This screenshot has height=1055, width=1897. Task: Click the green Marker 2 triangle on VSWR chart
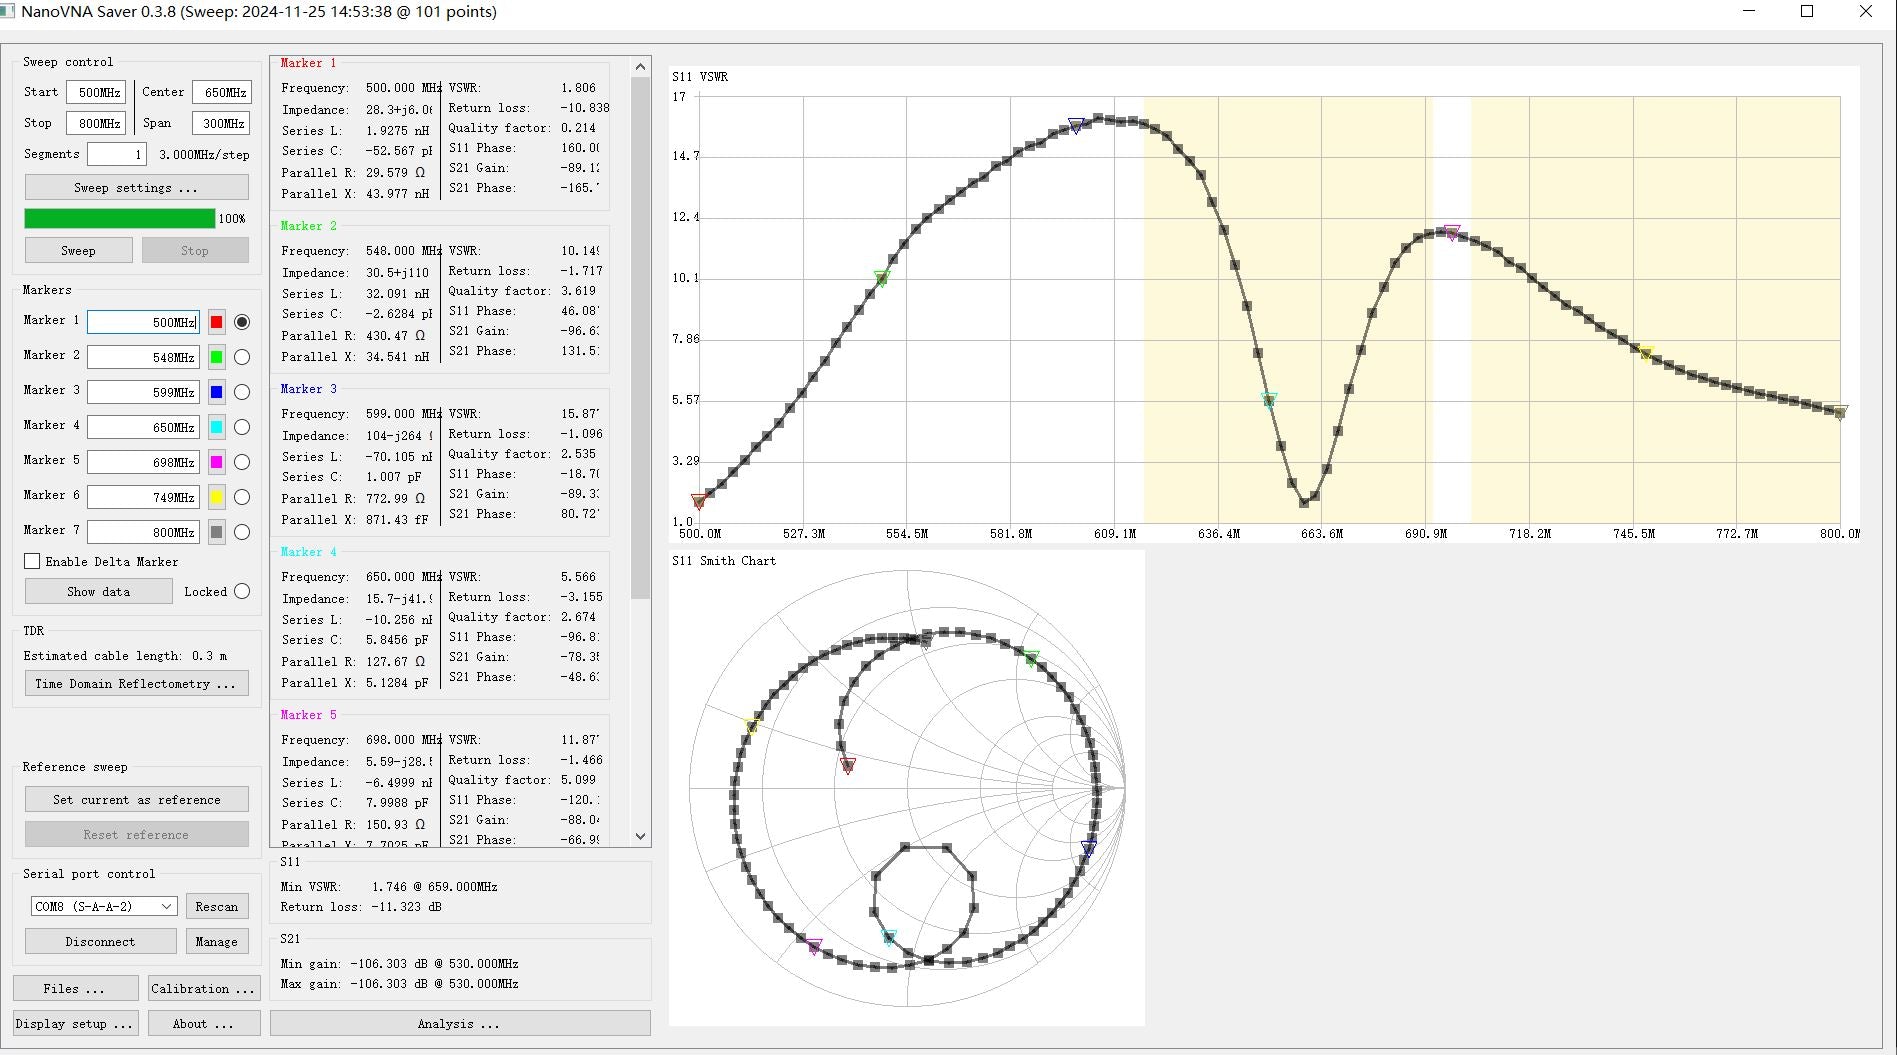882,277
